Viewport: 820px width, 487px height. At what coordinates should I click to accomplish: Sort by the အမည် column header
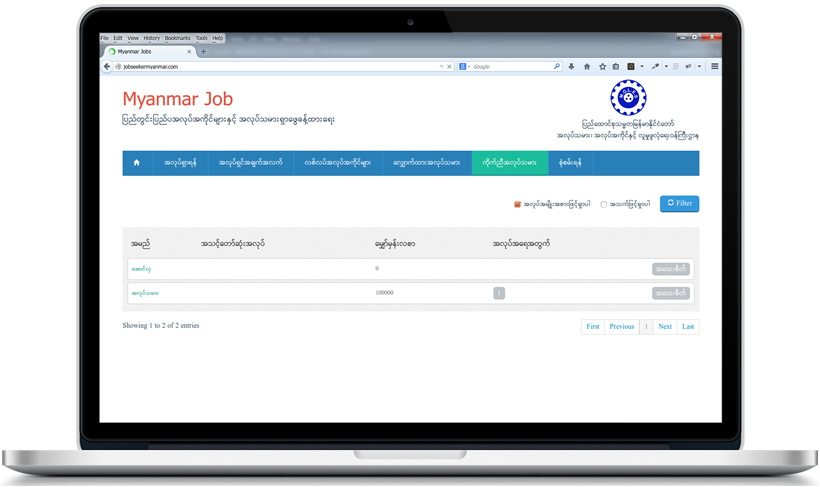[x=140, y=244]
